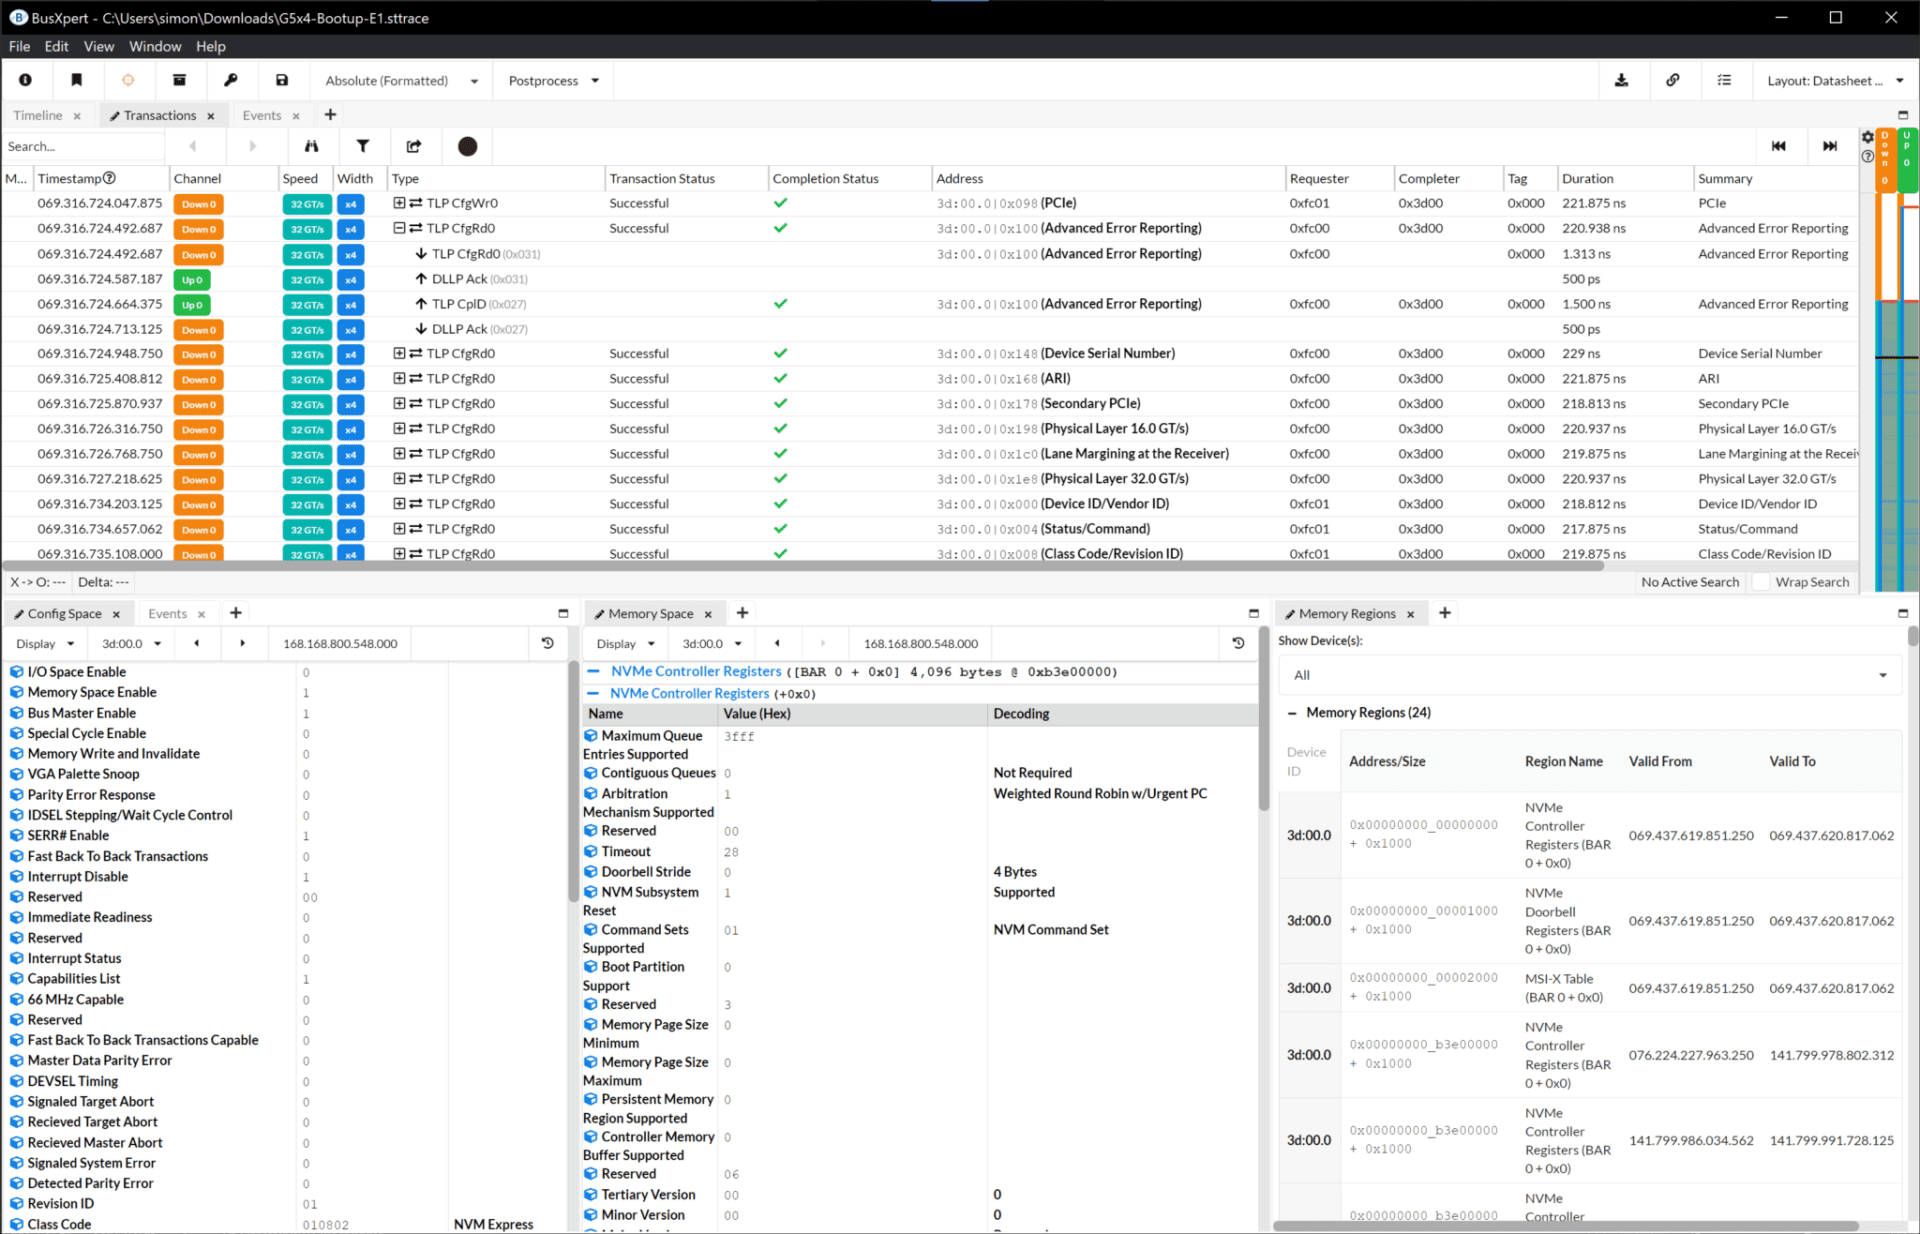Click the binoculars search icon

tap(311, 146)
